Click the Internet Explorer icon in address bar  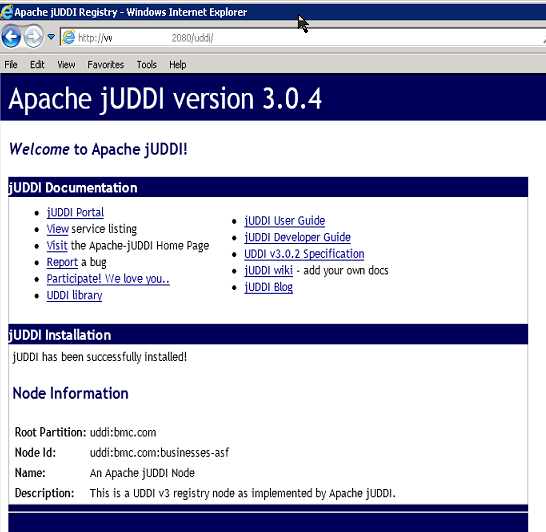[x=69, y=37]
